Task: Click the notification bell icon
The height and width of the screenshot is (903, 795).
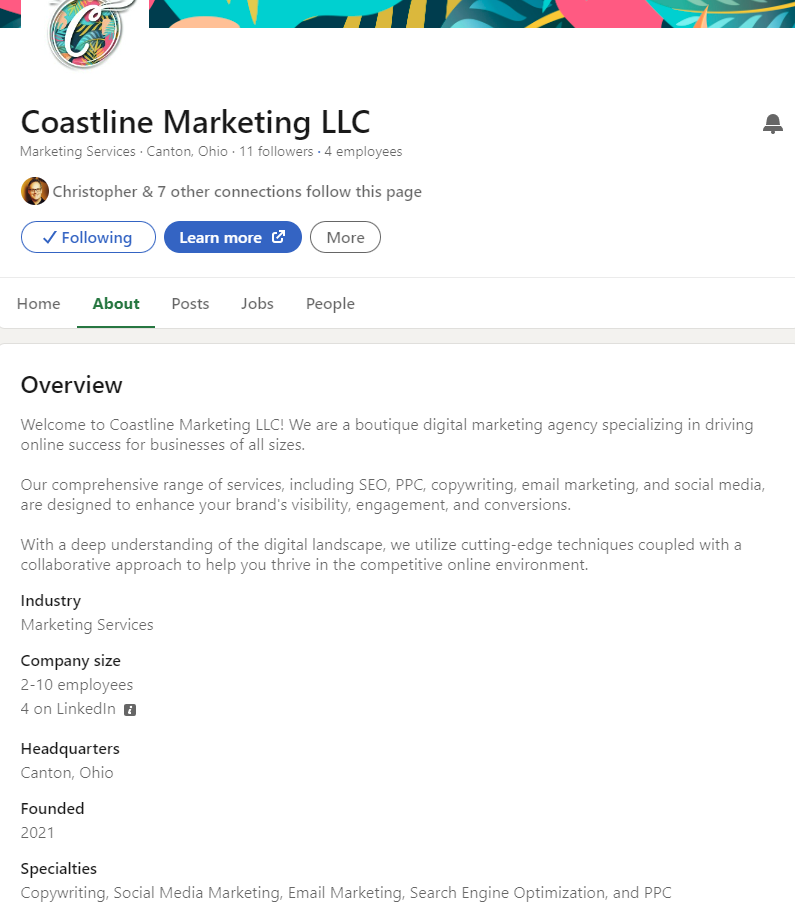Action: pyautogui.click(x=772, y=124)
